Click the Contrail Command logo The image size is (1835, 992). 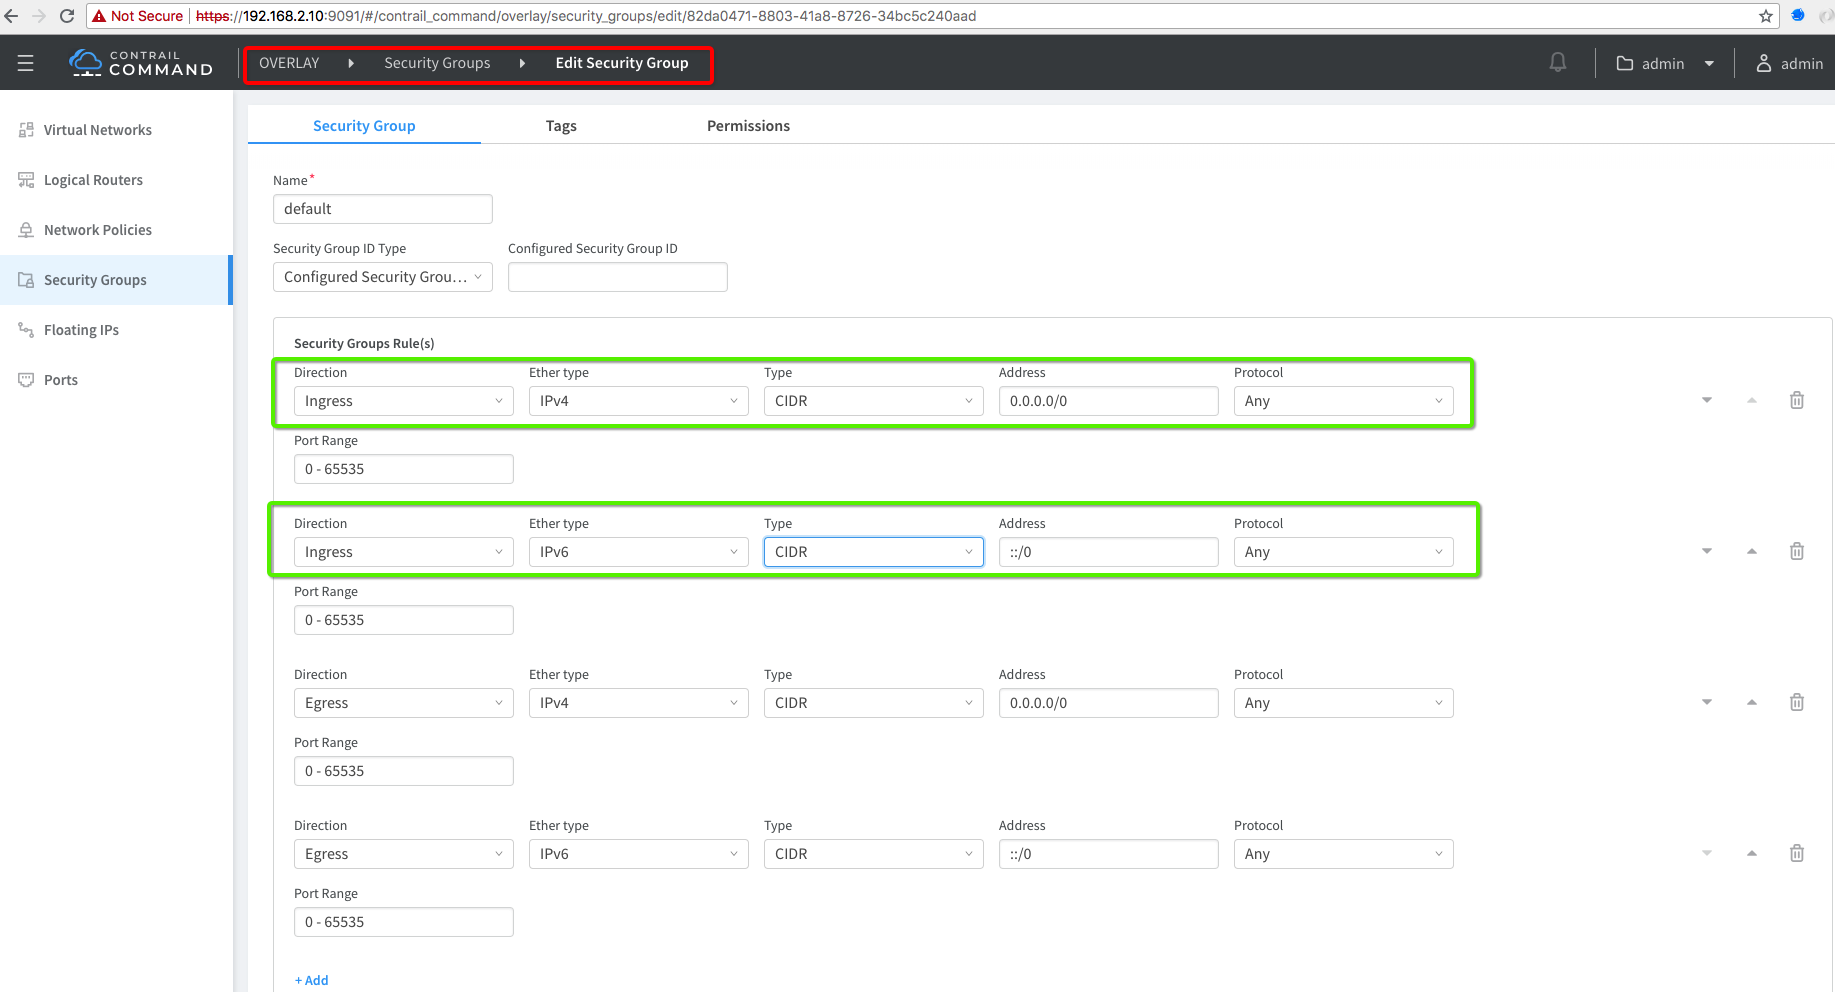141,63
